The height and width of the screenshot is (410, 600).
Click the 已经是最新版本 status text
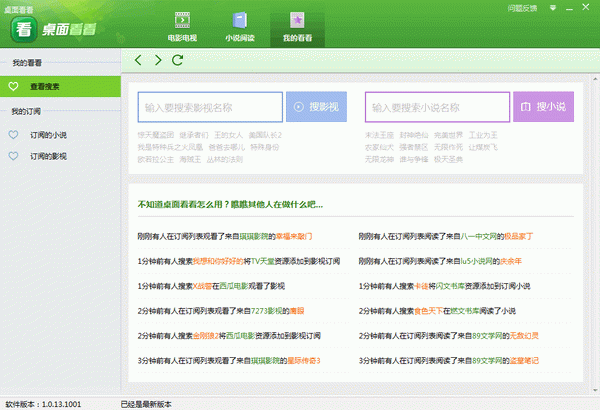coord(146,404)
